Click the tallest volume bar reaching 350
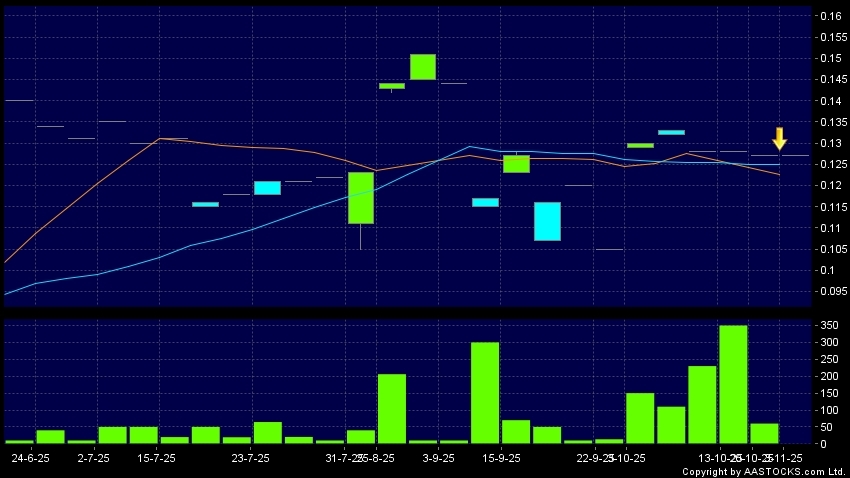Screen dimensions: 850x478 tap(733, 384)
